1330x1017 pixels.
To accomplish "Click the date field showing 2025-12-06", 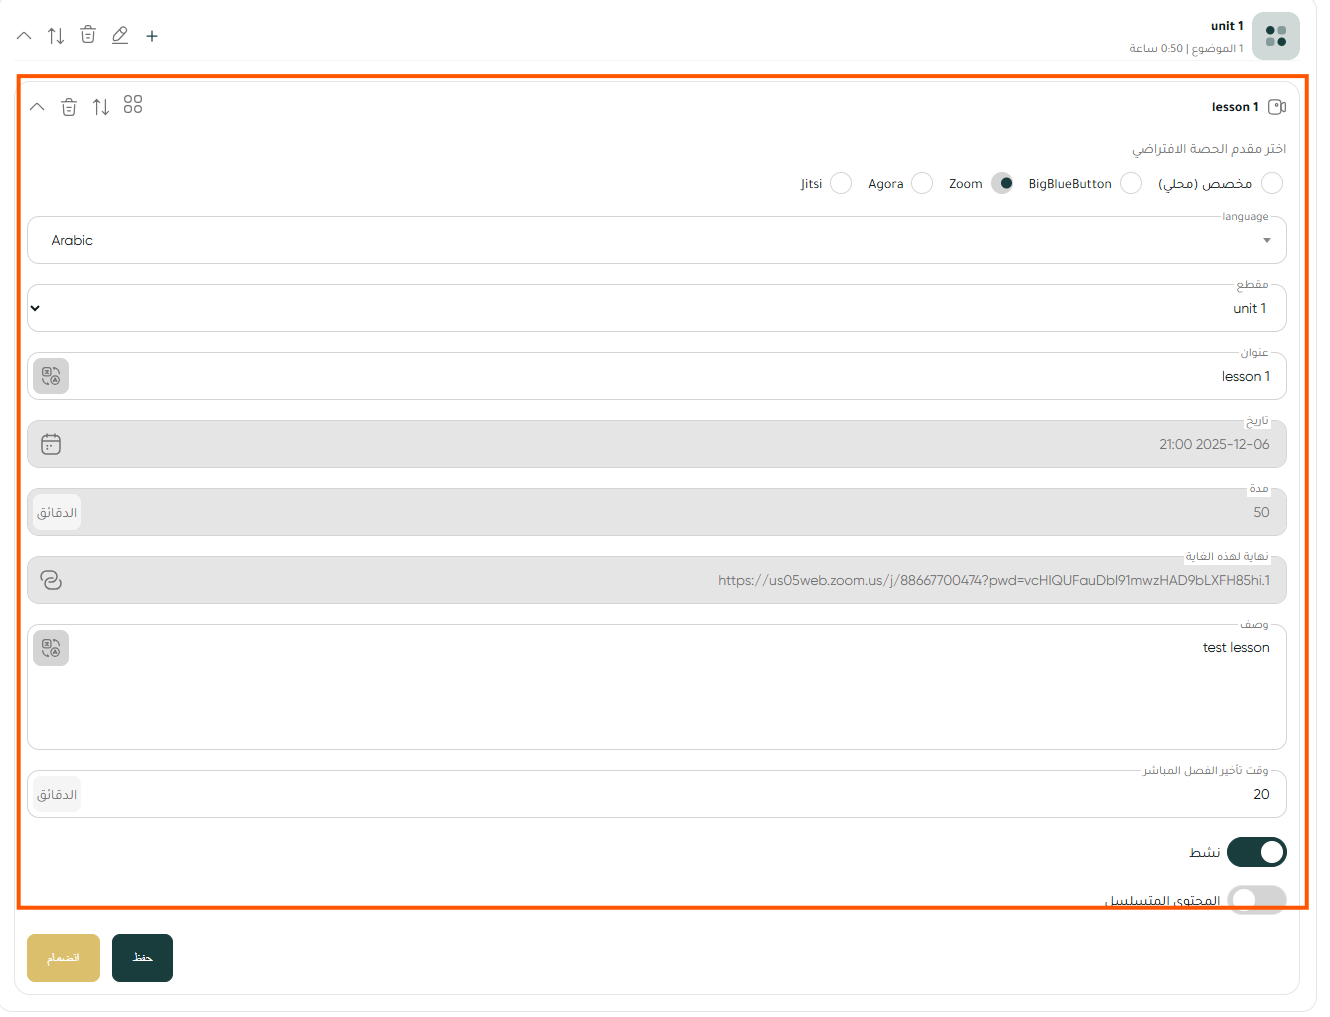I will pos(657,444).
